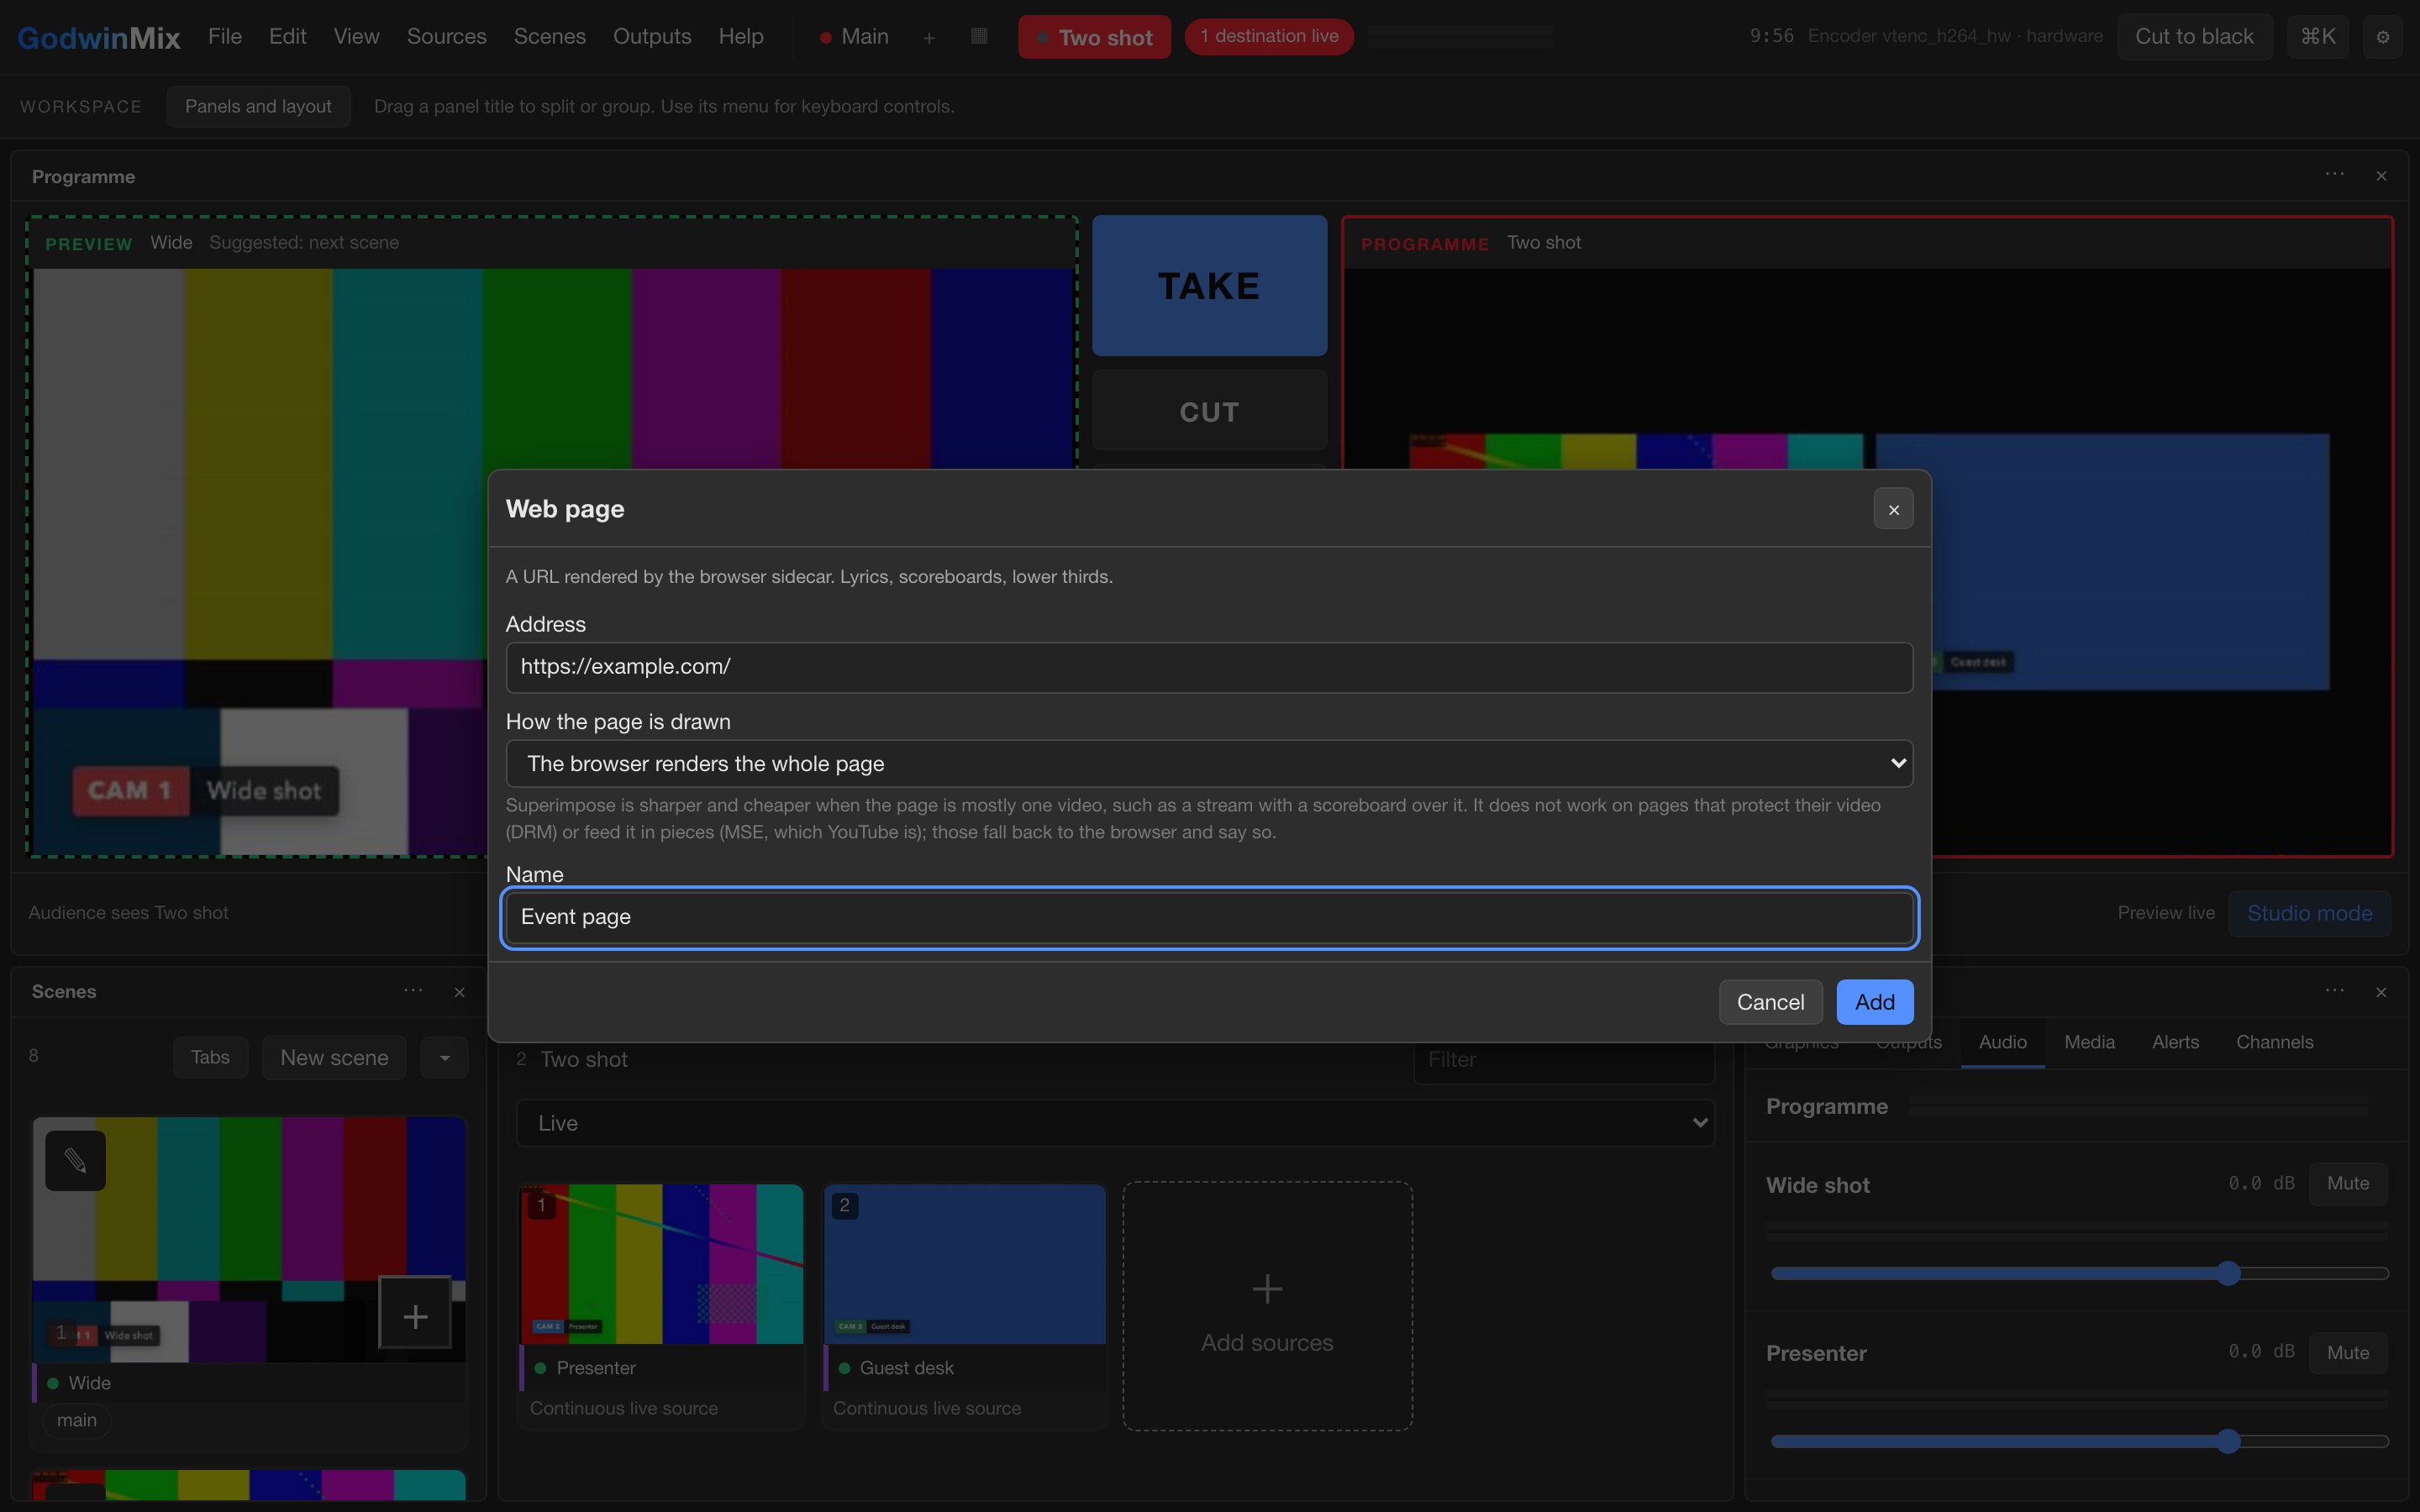Open the 'How the page is drawn' dropdown
This screenshot has width=2420, height=1512.
tap(1209, 763)
